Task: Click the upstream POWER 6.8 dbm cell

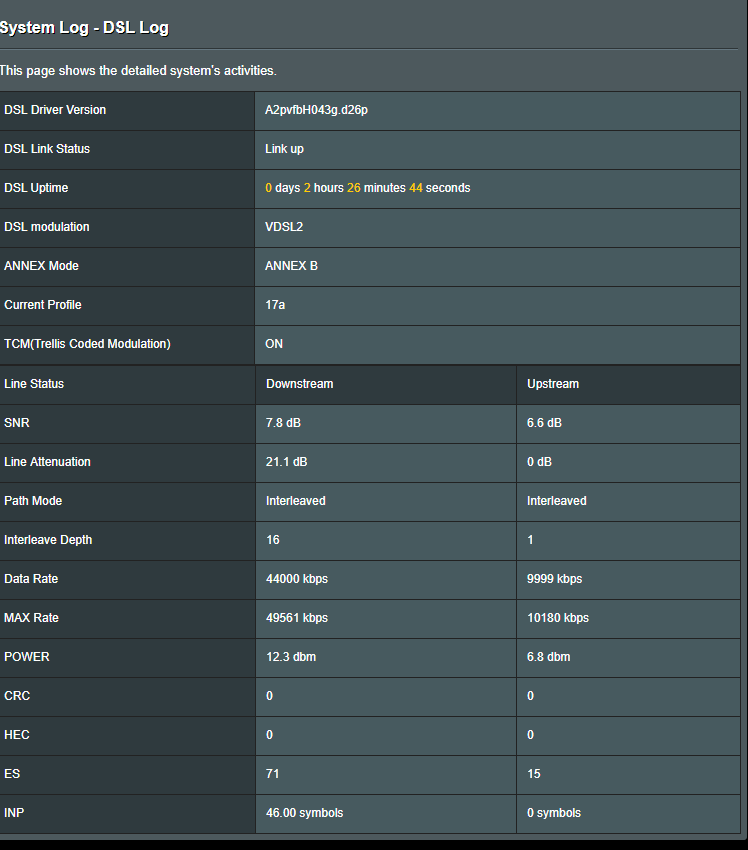Action: (x=629, y=657)
